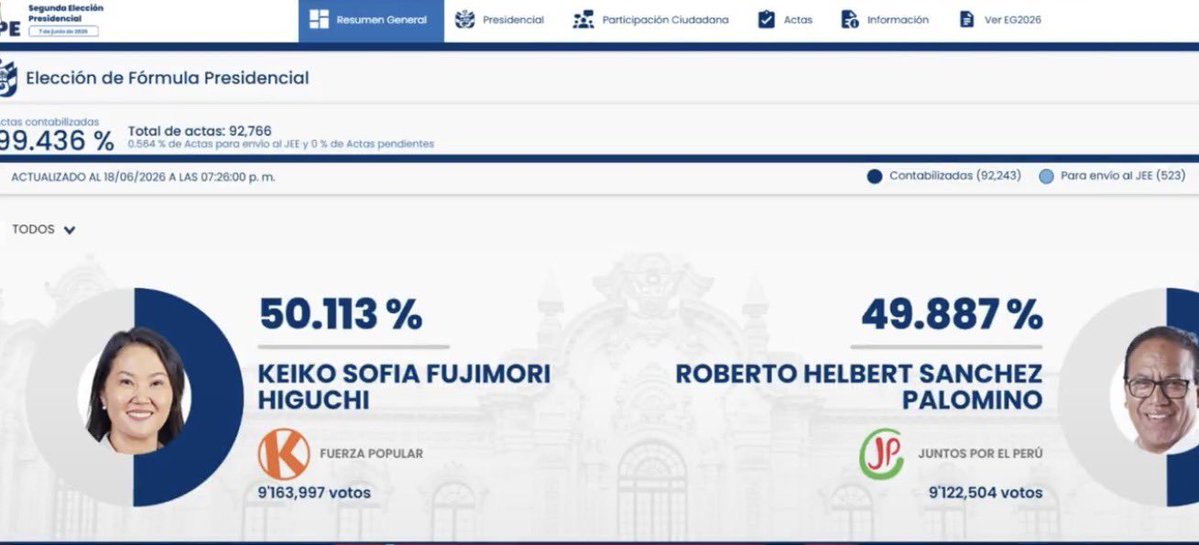The height and width of the screenshot is (545, 1199).
Task: Click the Presidencial shield icon
Action: coord(464,20)
